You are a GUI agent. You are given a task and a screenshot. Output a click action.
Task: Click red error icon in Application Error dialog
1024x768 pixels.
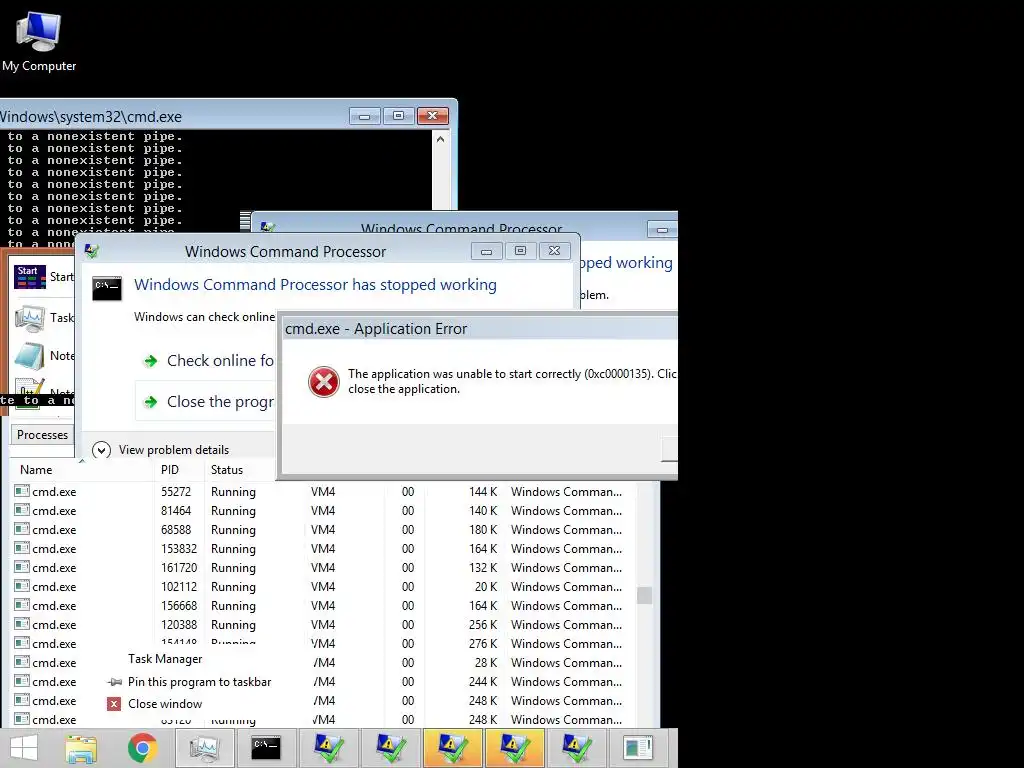click(324, 382)
